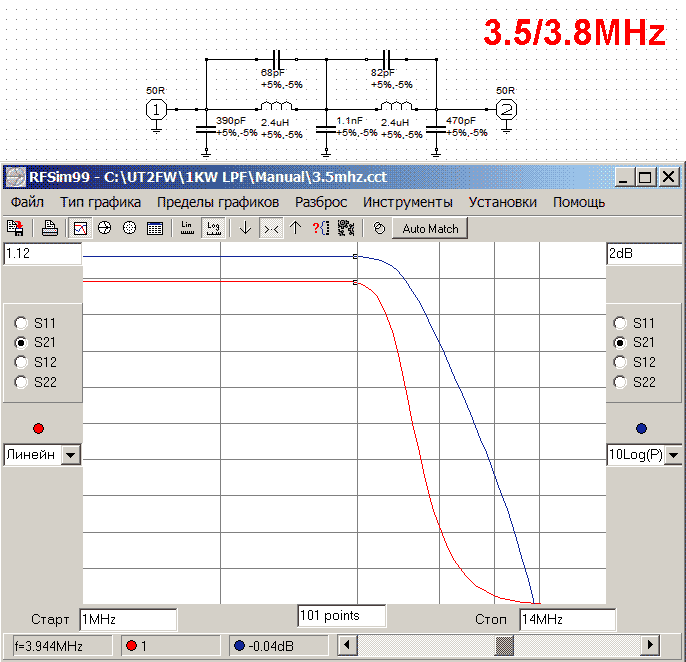
Task: Click the blue trace color dot
Action: [x=641, y=428]
